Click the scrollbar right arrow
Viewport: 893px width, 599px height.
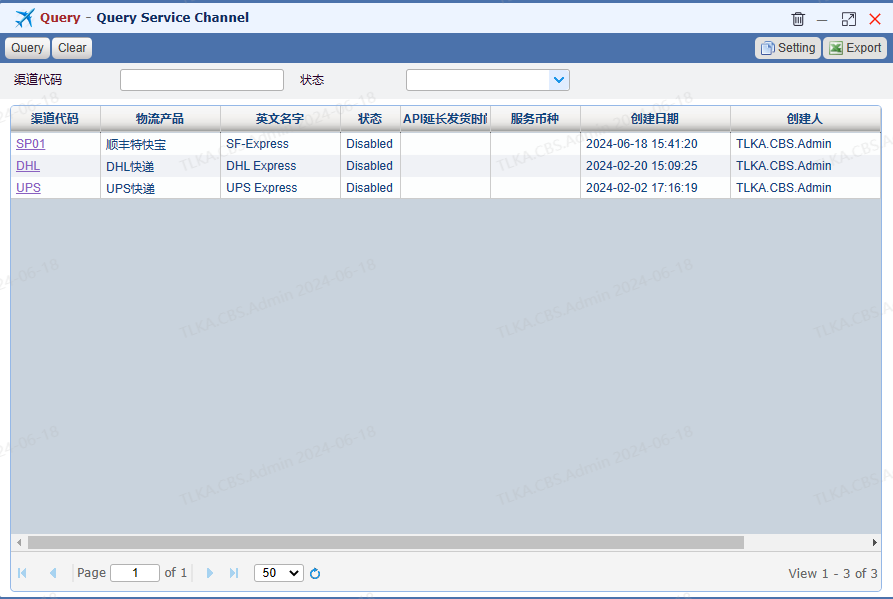click(x=875, y=543)
